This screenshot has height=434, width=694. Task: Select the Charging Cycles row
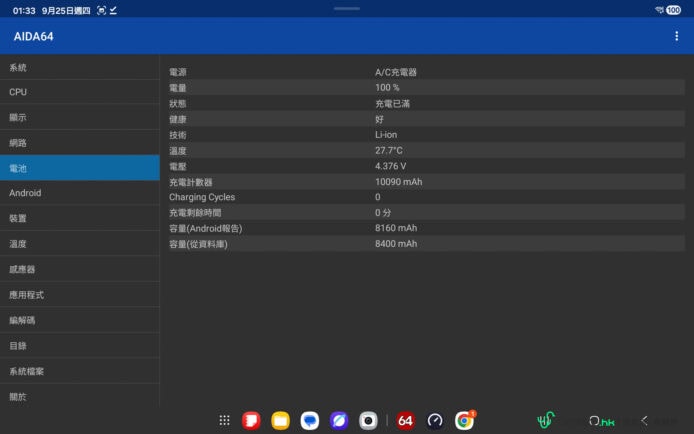pos(426,197)
